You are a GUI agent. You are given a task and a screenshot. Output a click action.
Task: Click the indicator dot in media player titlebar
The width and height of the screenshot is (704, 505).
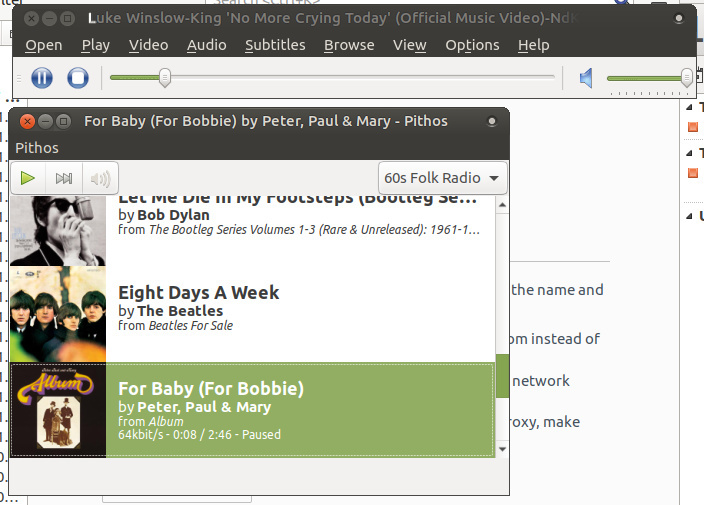(x=679, y=18)
